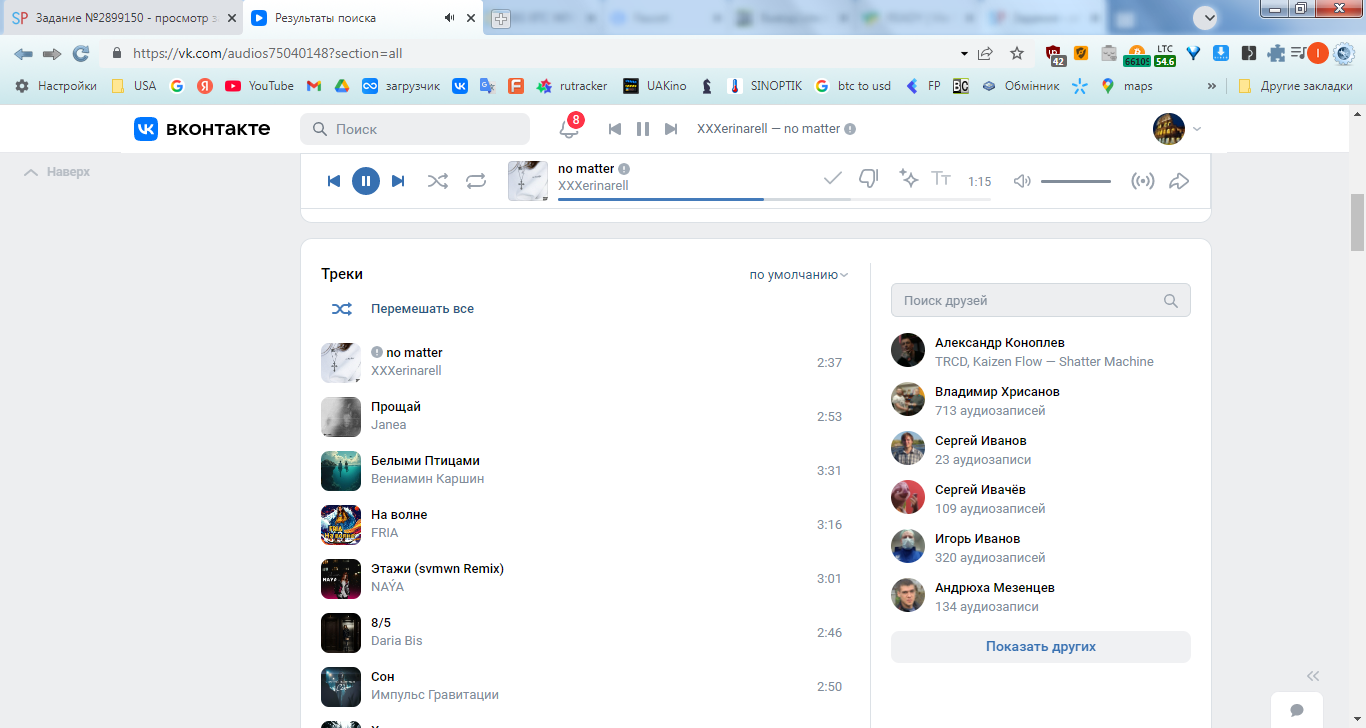Open the browser extensions puzzle icon
Screen dimensions: 1366x728
[1276, 53]
